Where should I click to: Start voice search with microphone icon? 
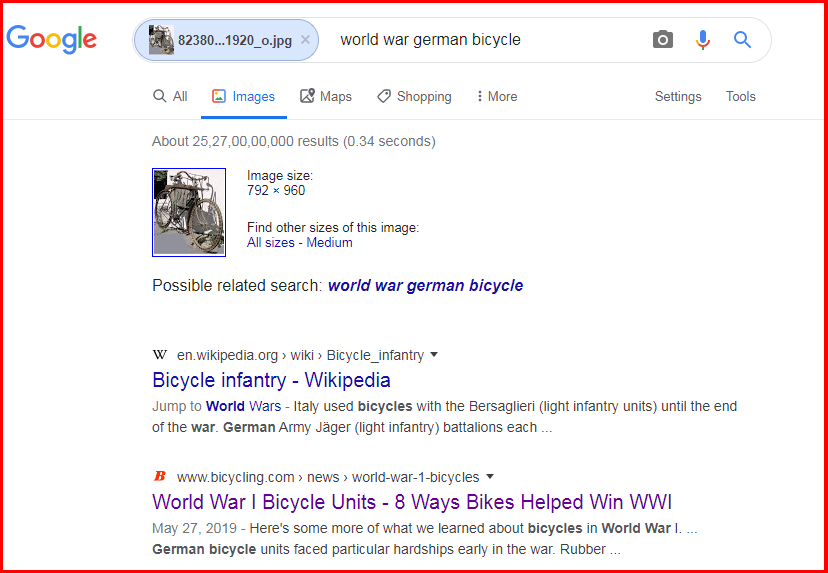(x=703, y=40)
